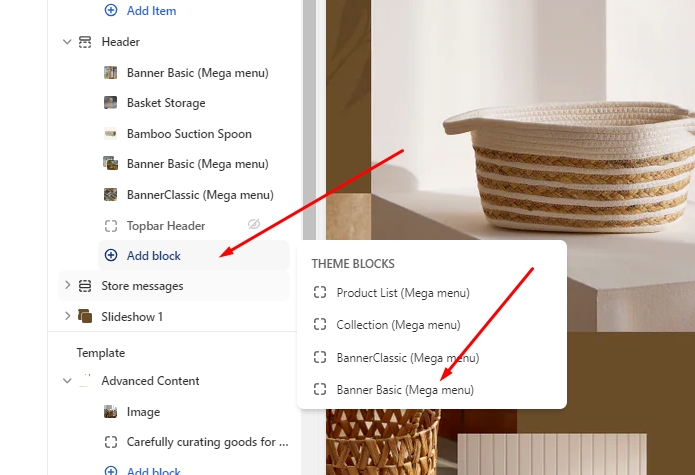Click the Basket Storage thumbnail icon
695x475 pixels.
[111, 103]
